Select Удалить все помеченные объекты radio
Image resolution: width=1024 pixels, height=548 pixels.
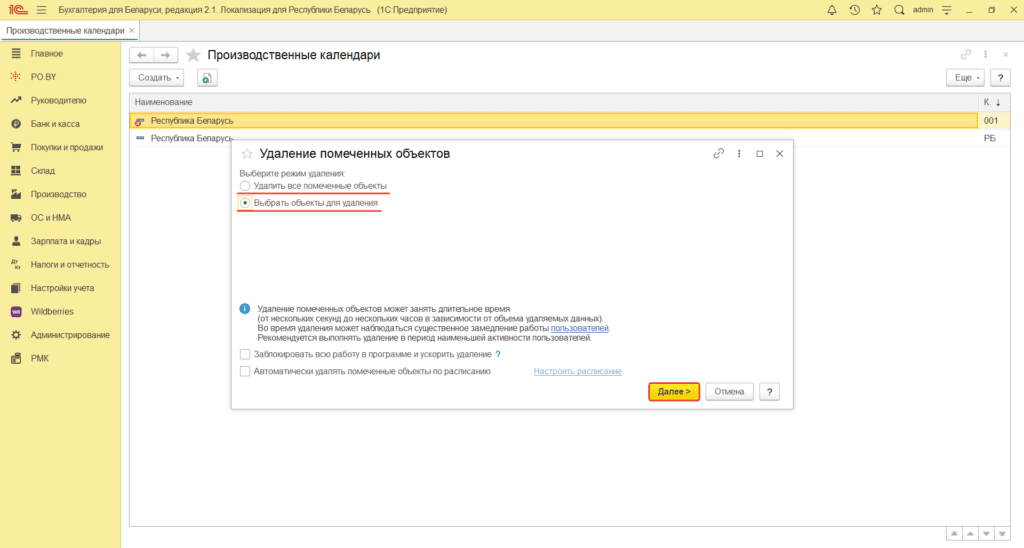coord(245,186)
